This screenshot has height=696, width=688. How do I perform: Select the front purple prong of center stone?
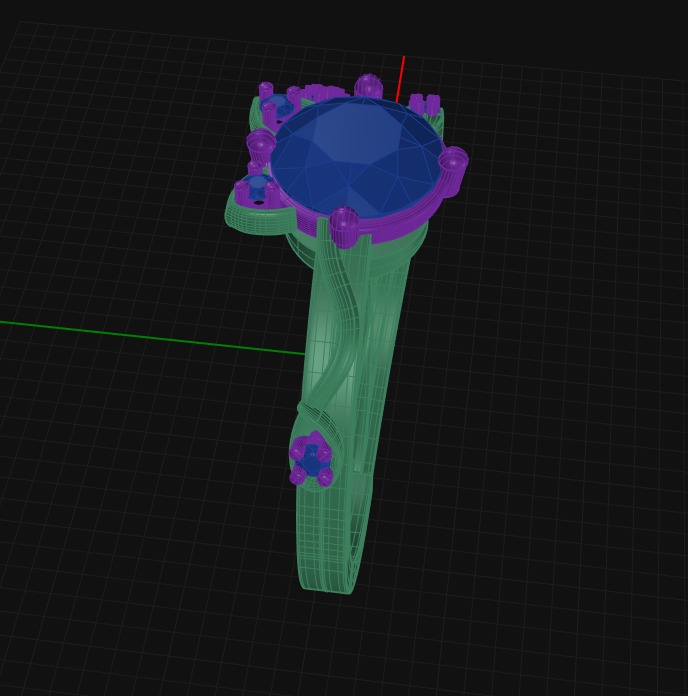tap(344, 227)
